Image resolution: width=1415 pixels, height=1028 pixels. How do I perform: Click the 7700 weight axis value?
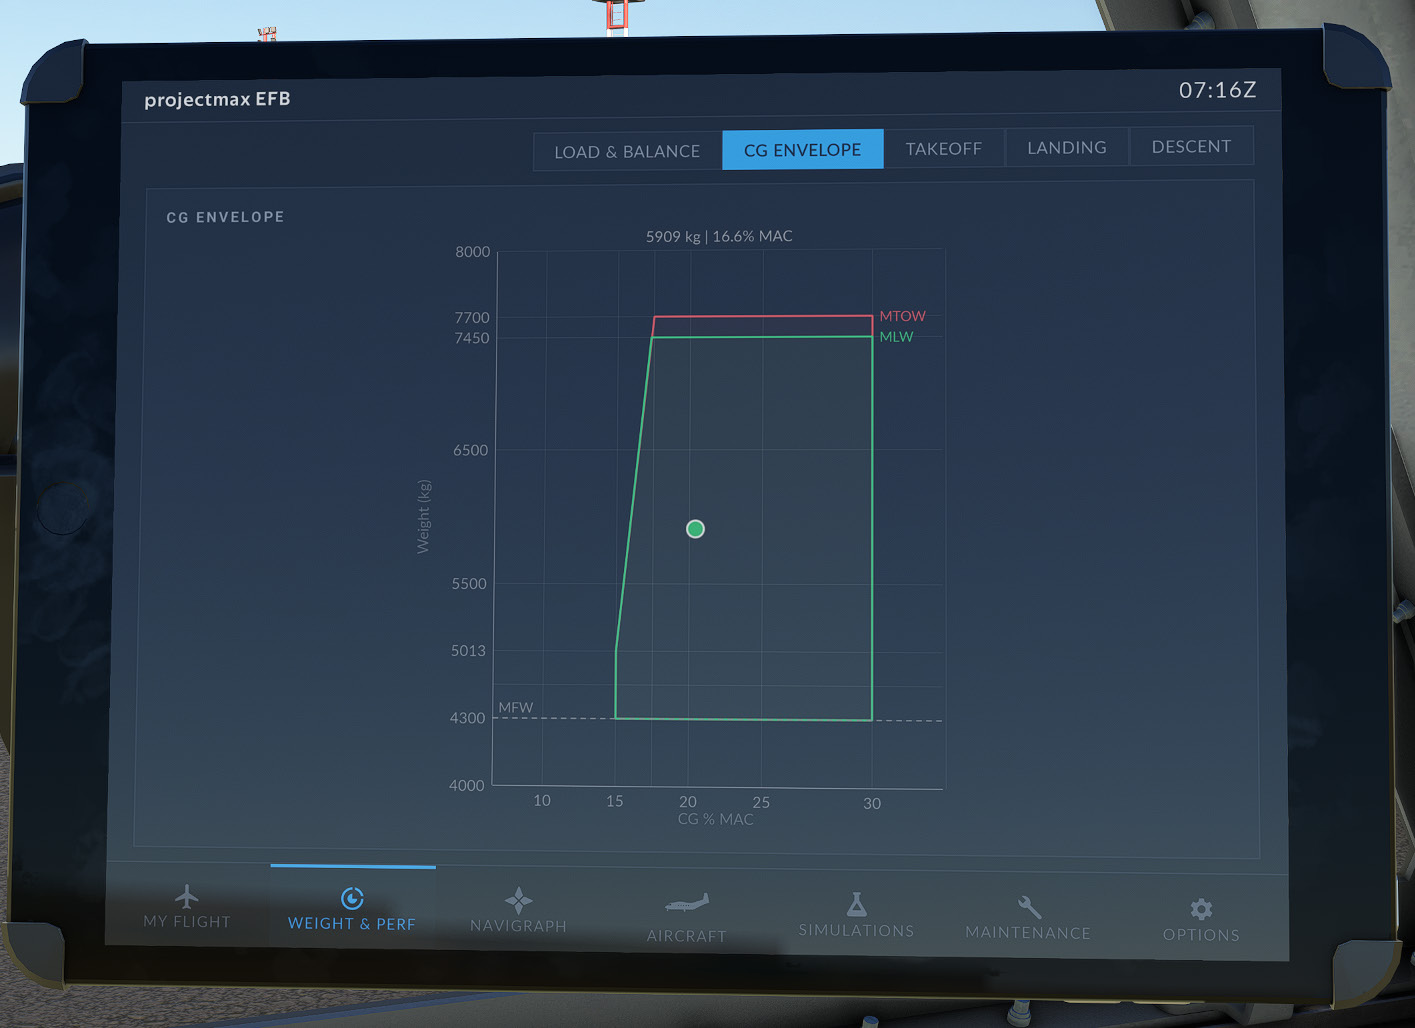coord(472,317)
